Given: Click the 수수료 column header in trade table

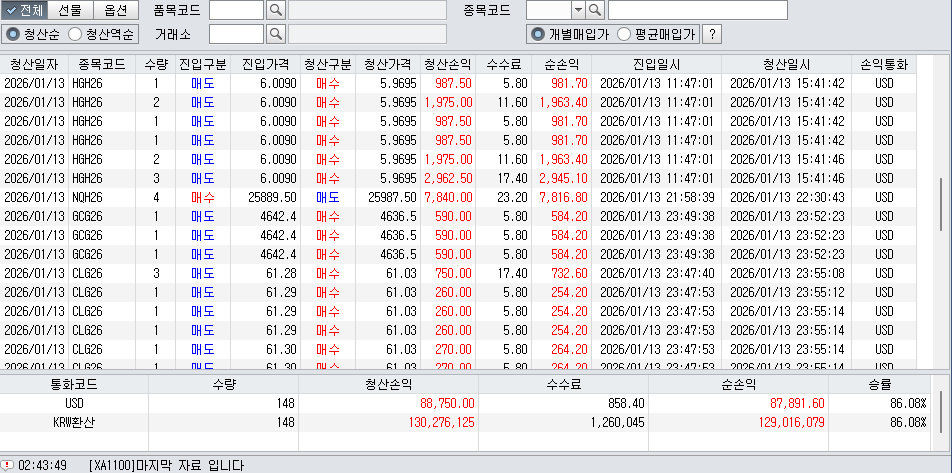Looking at the screenshot, I should tap(503, 64).
